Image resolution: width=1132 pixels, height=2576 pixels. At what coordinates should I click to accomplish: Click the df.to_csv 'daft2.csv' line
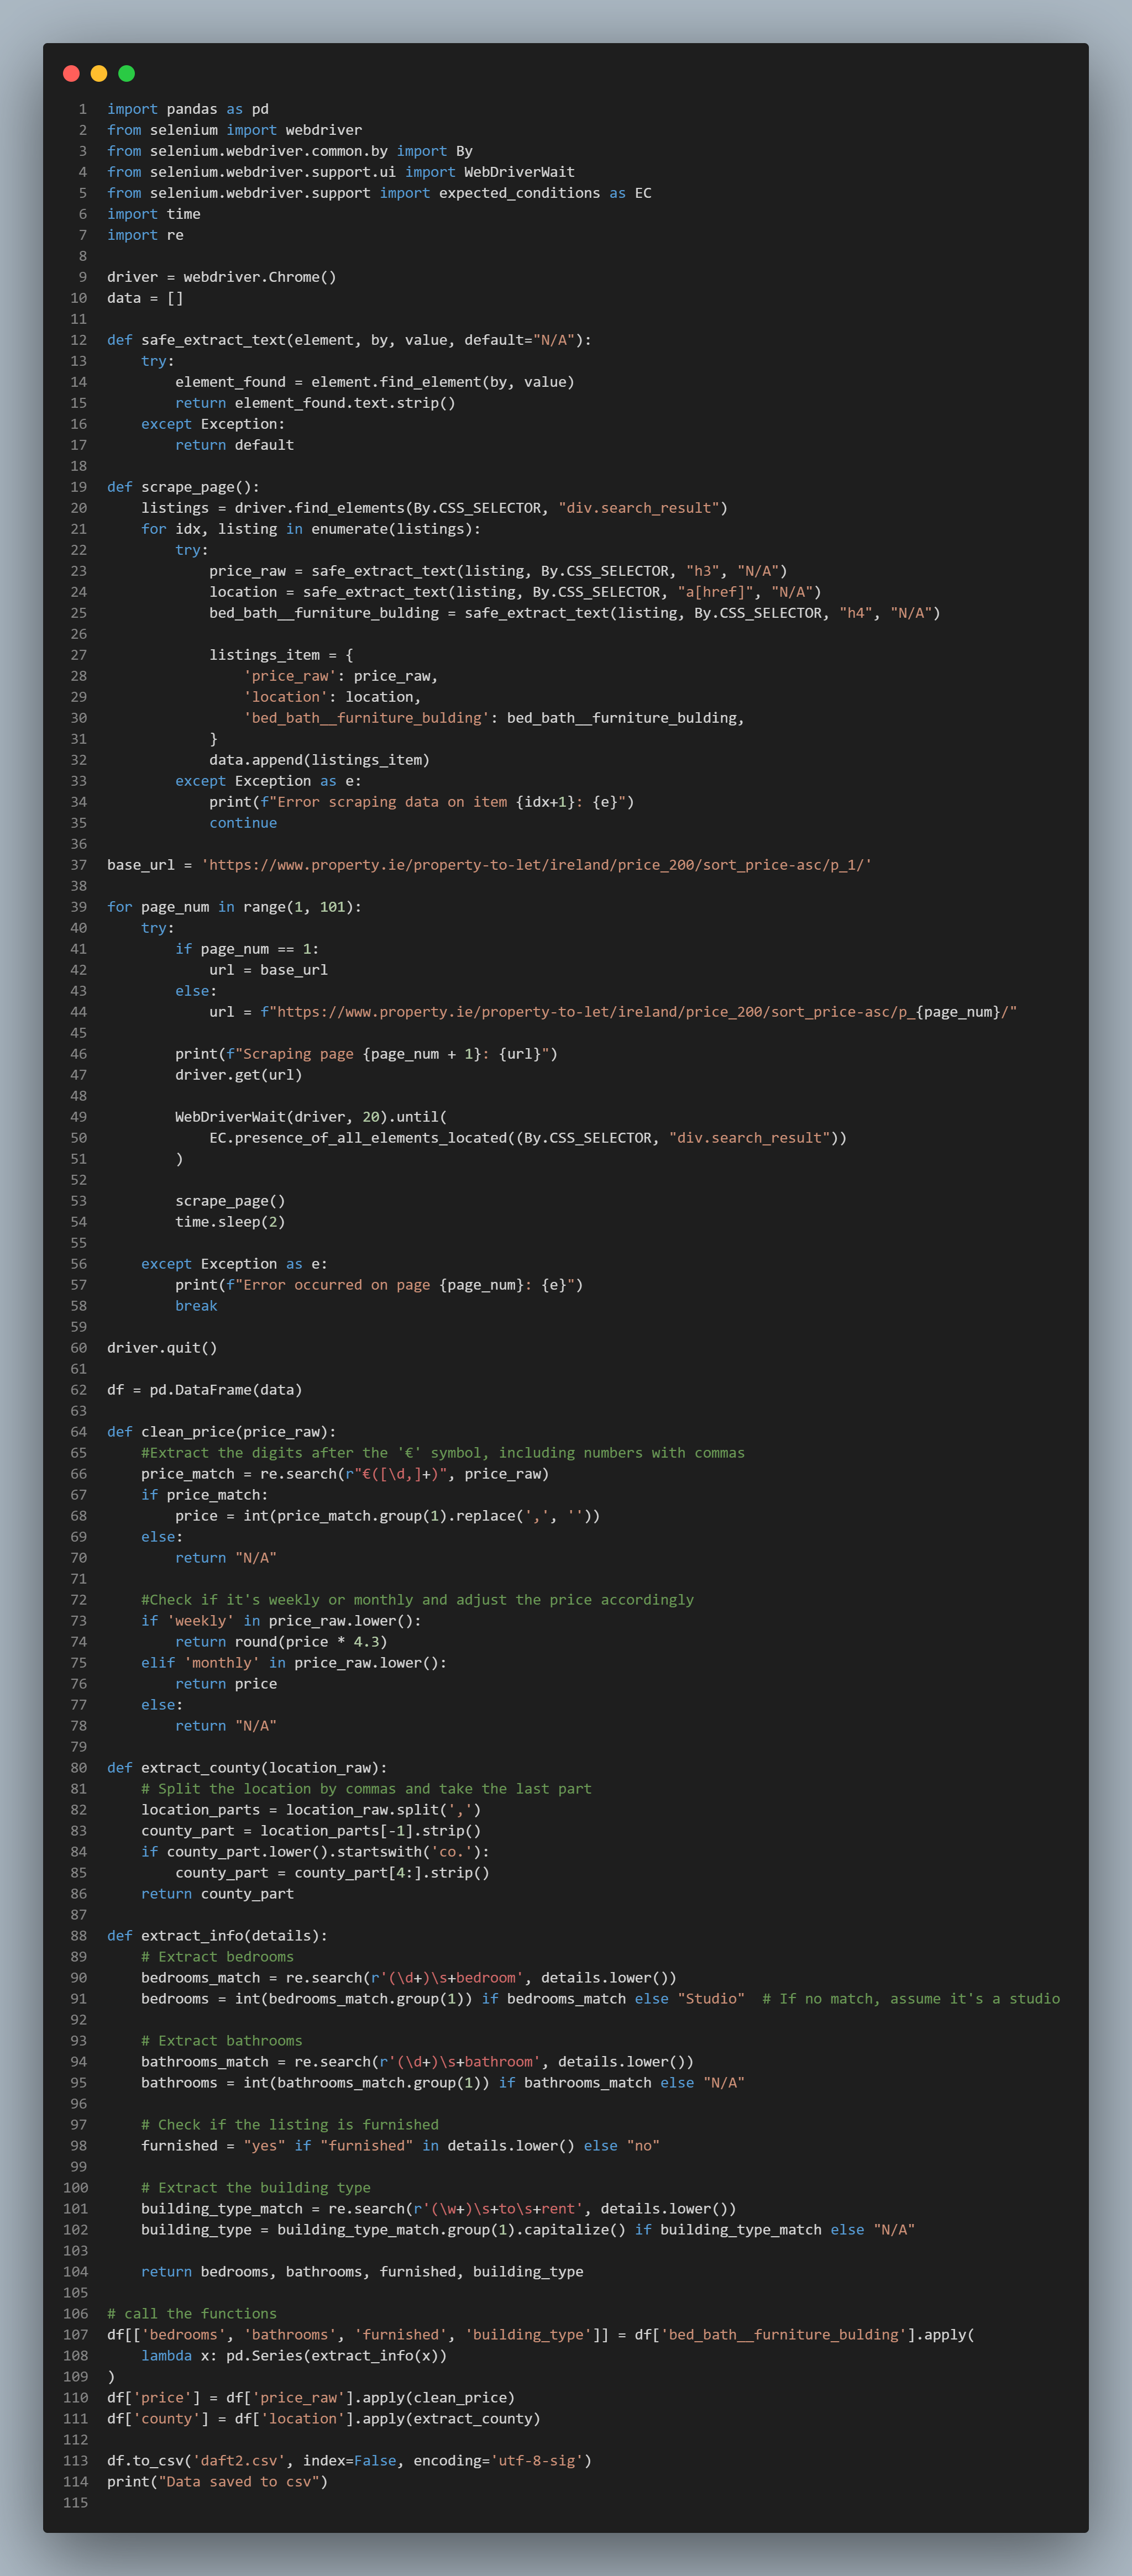349,2461
